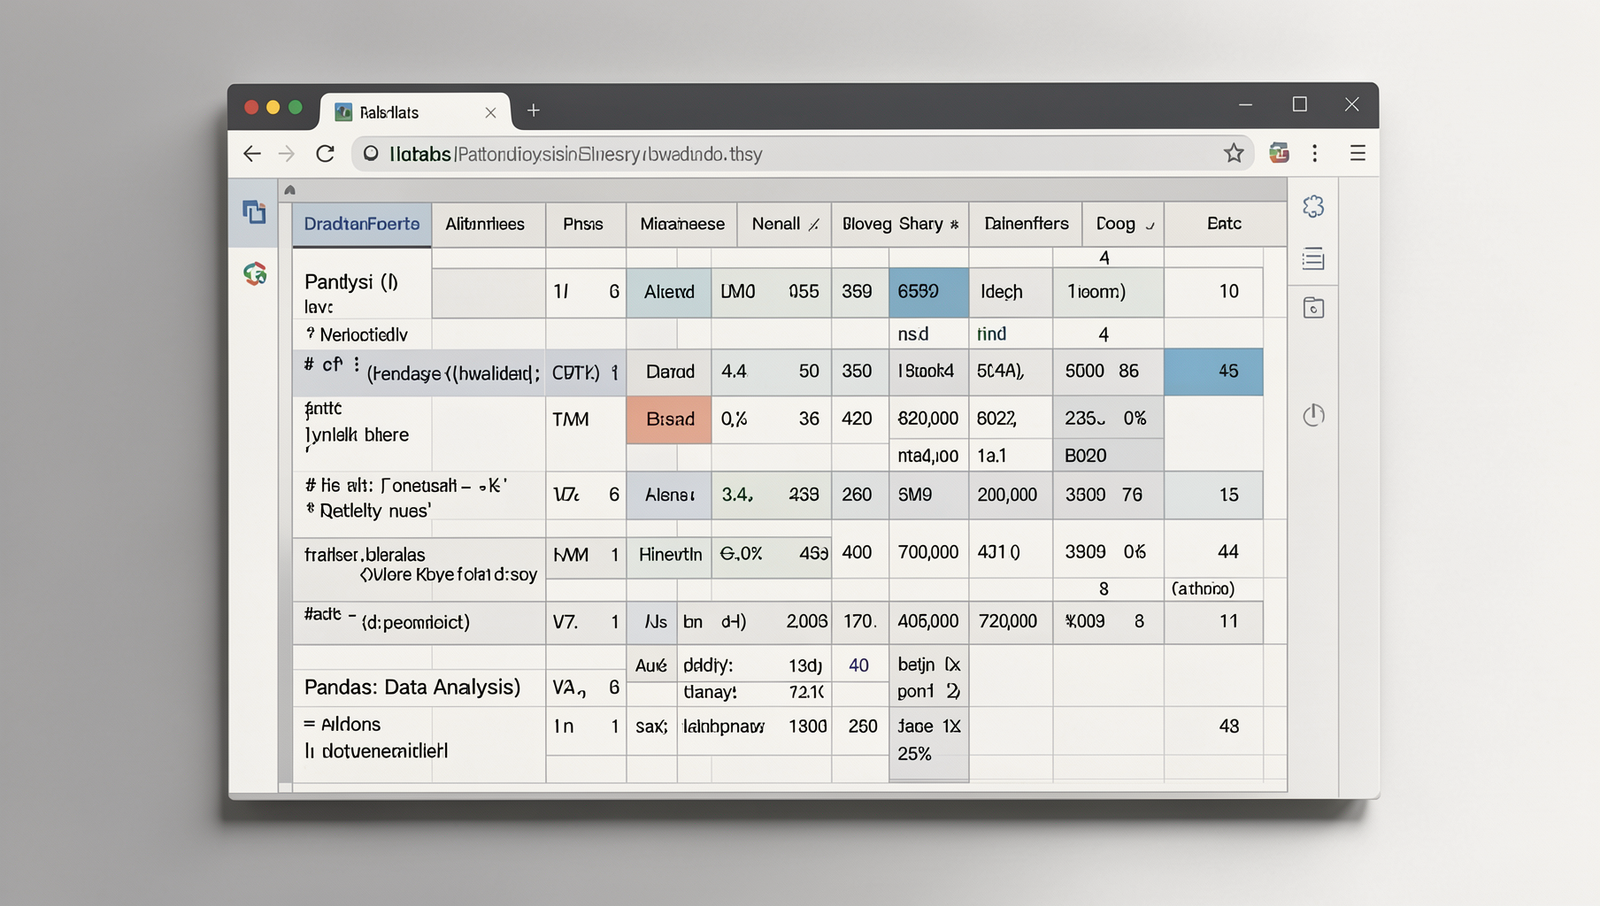Click the (athono) cell

tap(1214, 589)
